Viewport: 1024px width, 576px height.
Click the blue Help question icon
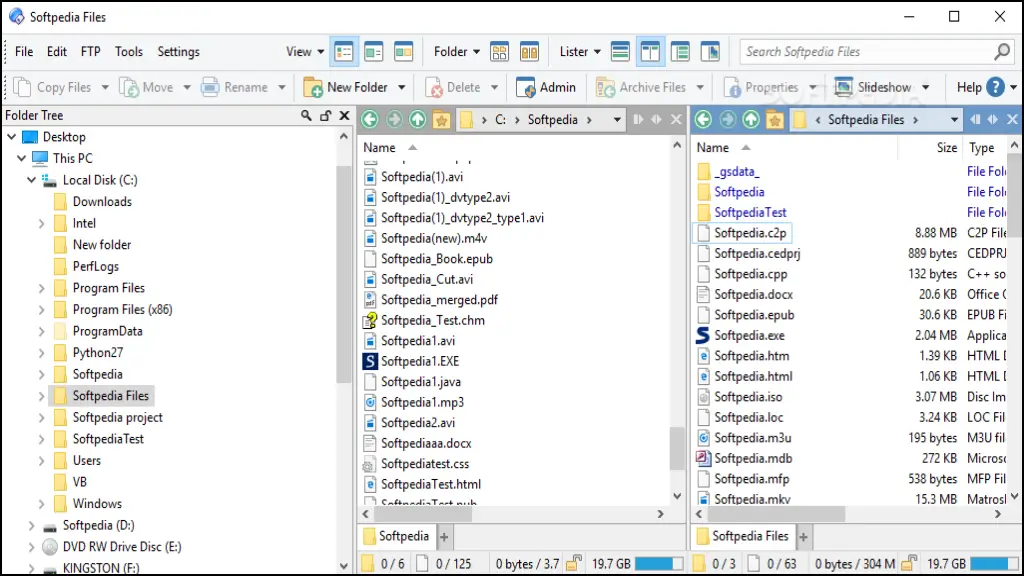[x=995, y=87]
